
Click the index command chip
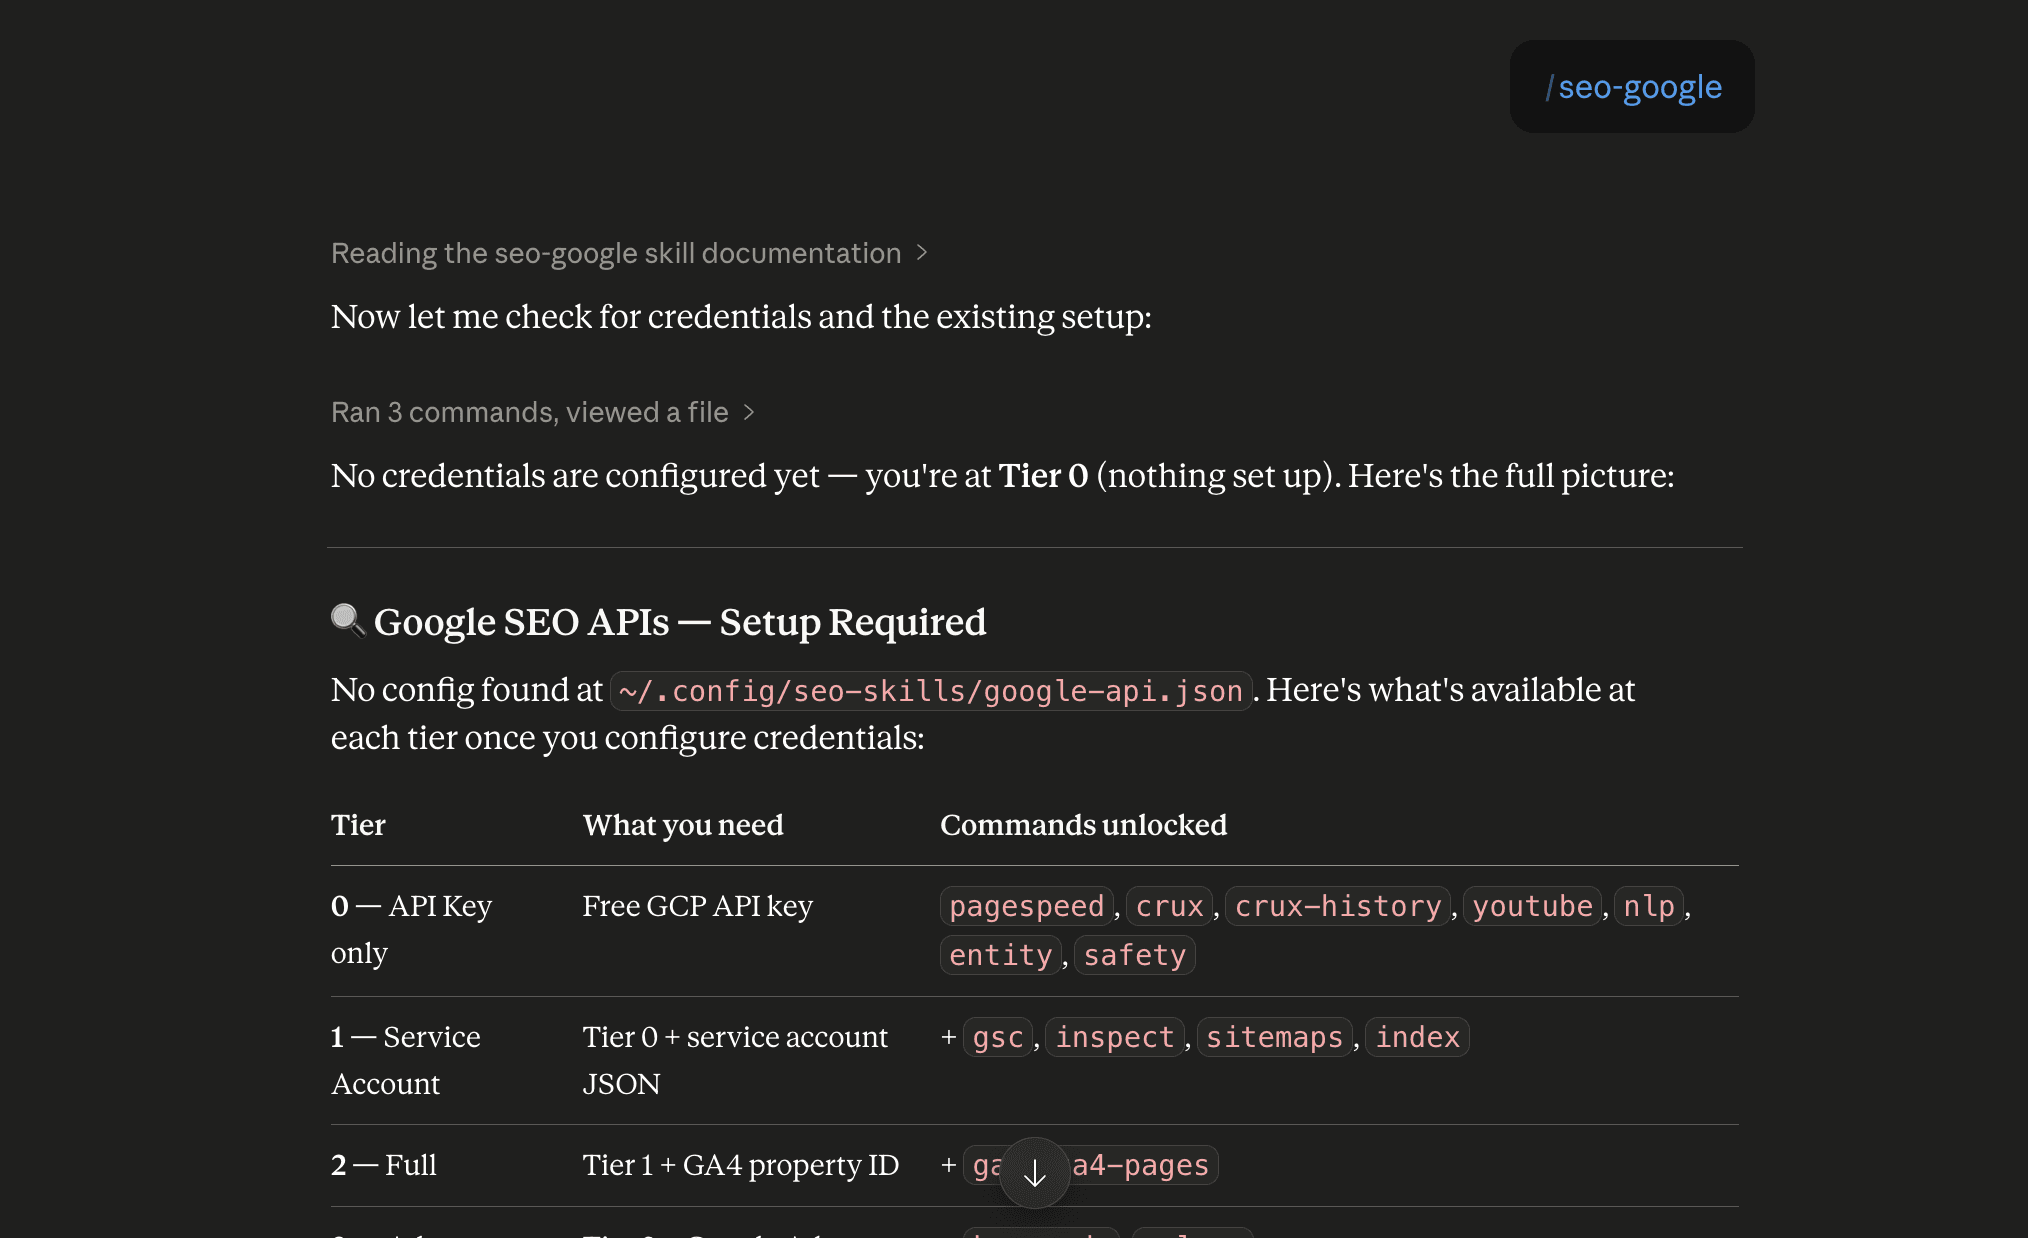[x=1418, y=1037]
